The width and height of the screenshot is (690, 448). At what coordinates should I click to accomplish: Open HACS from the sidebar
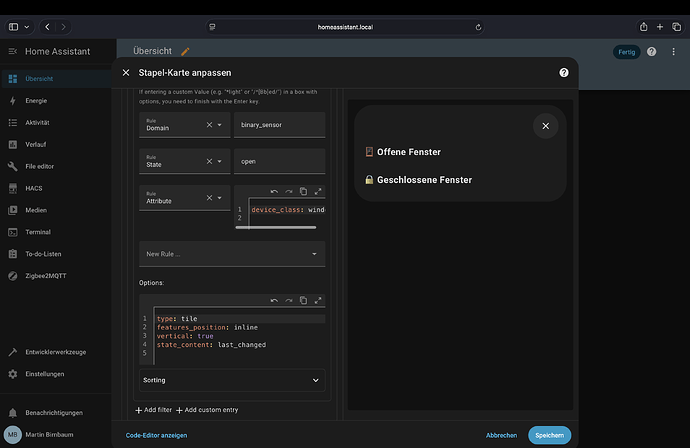click(36, 188)
